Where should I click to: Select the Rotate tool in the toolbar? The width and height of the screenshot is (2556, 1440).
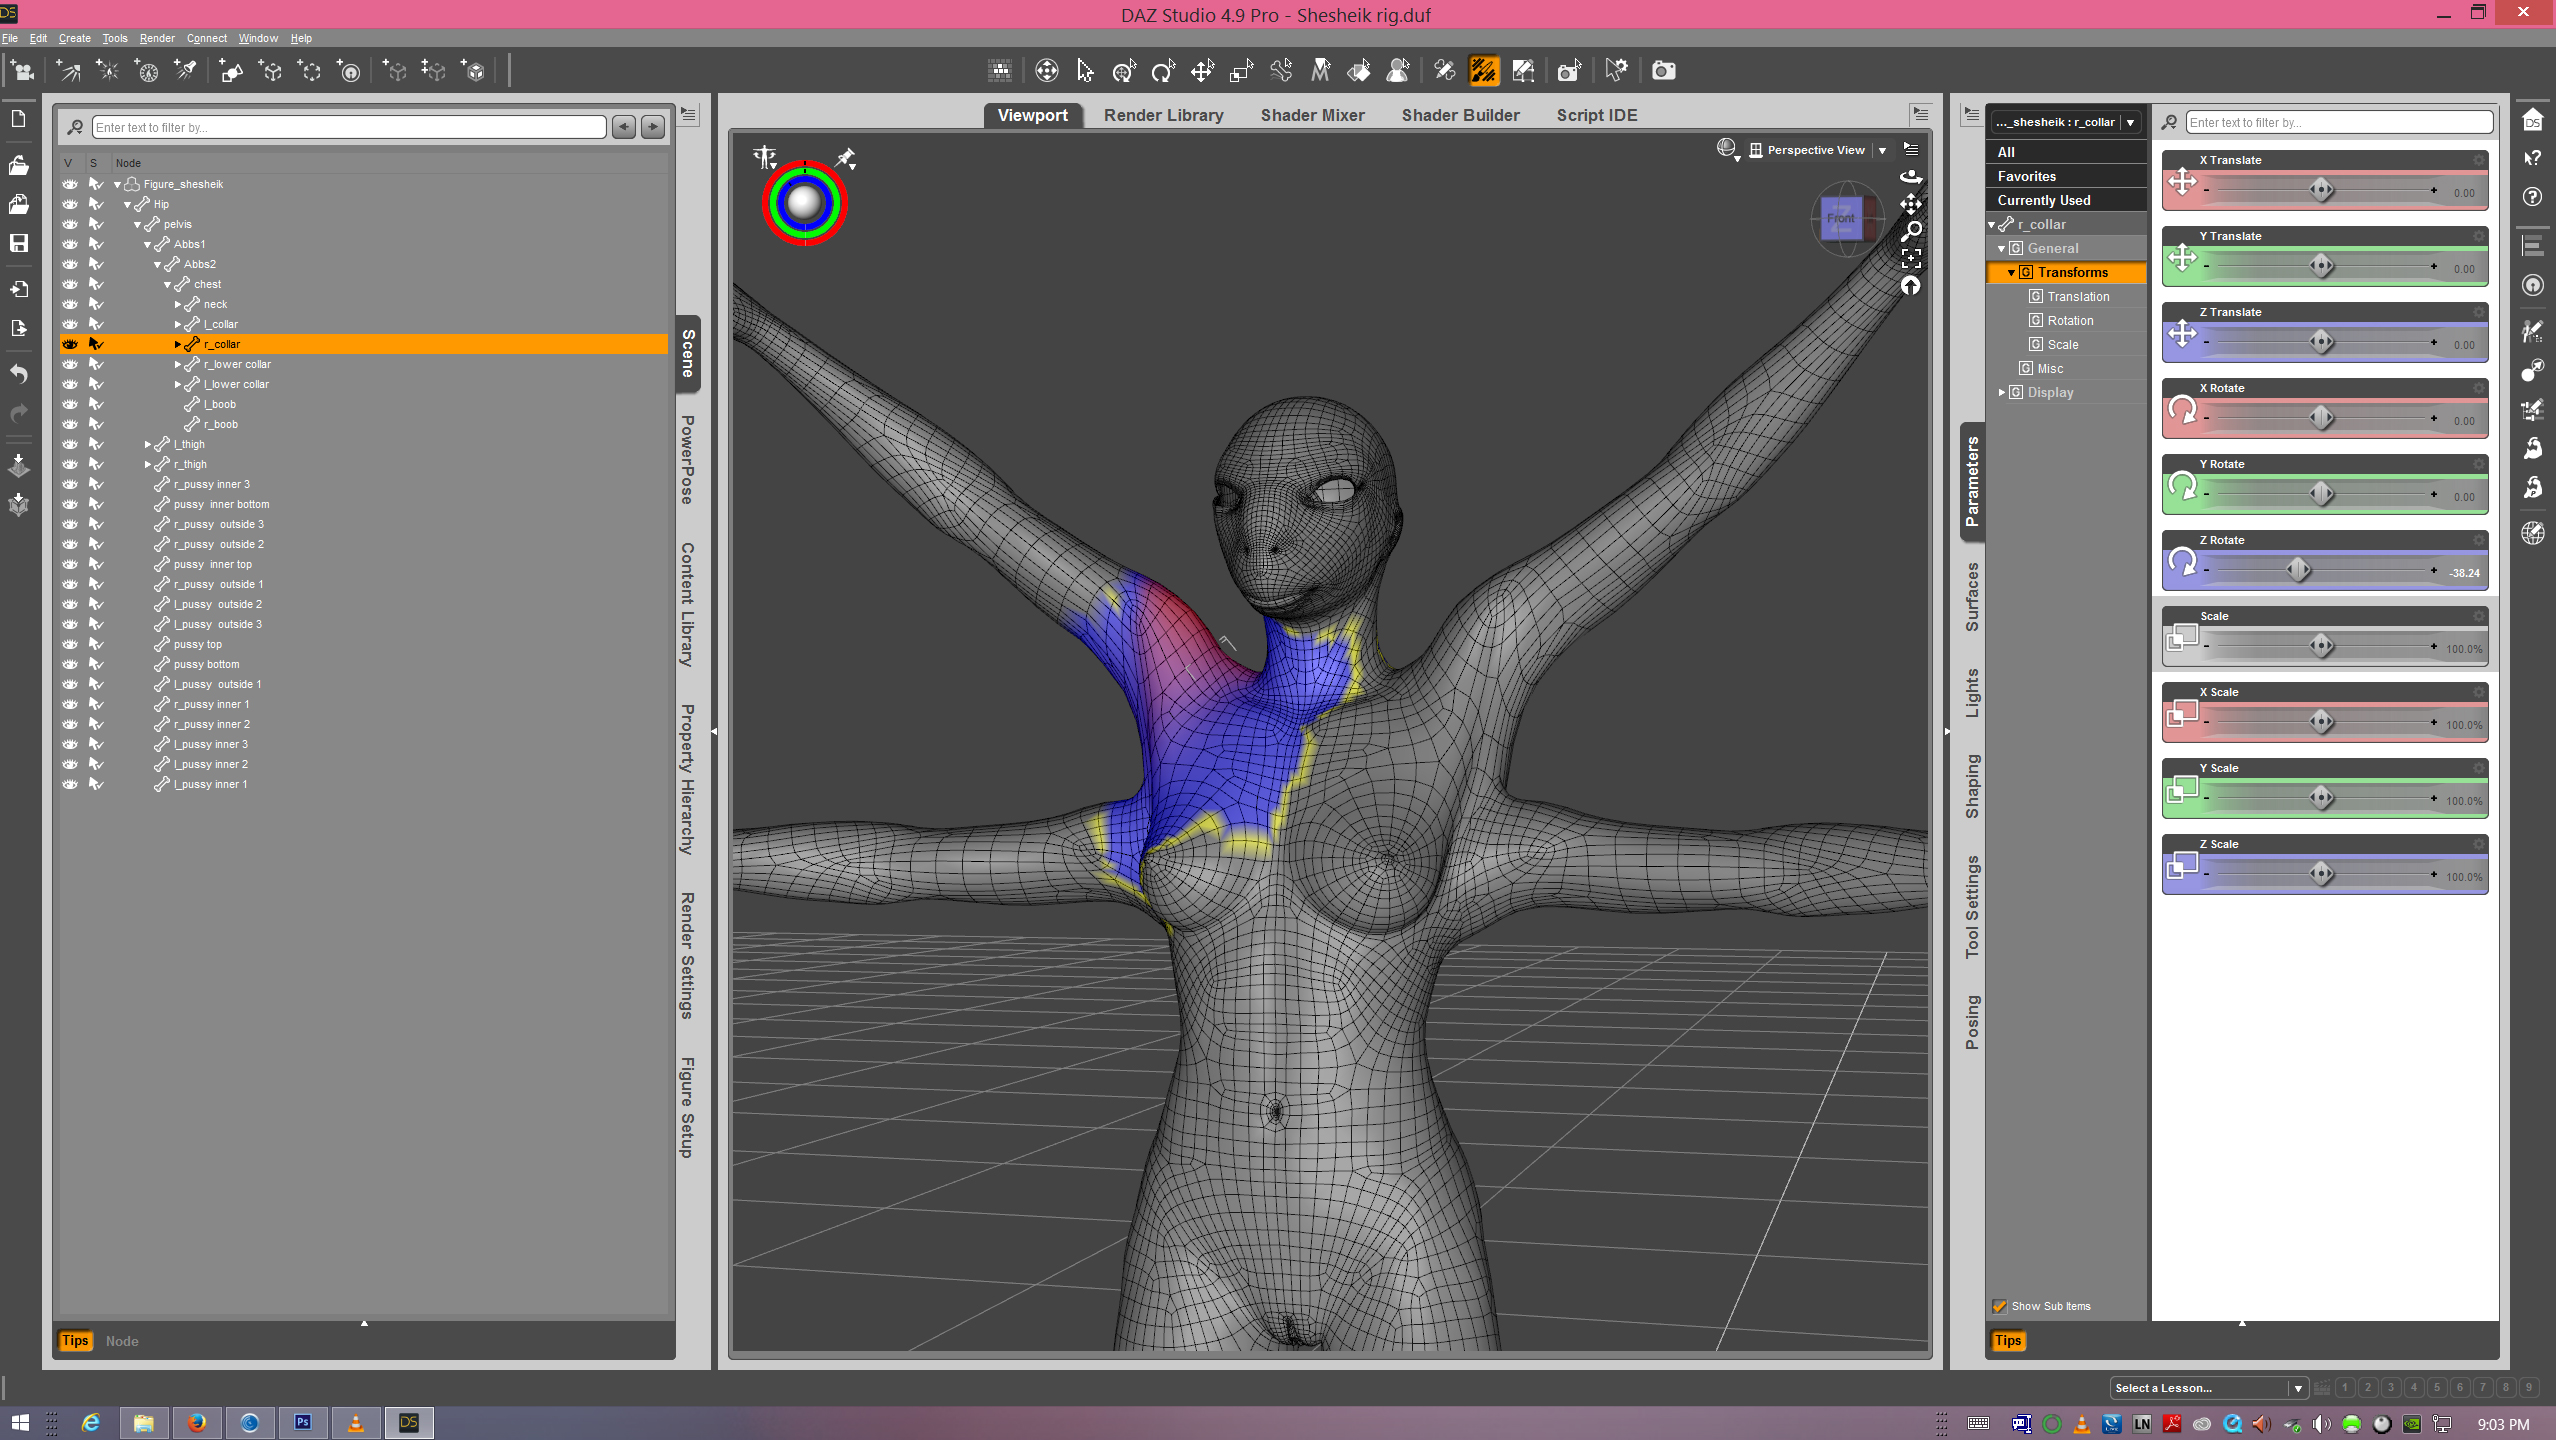[x=1162, y=71]
